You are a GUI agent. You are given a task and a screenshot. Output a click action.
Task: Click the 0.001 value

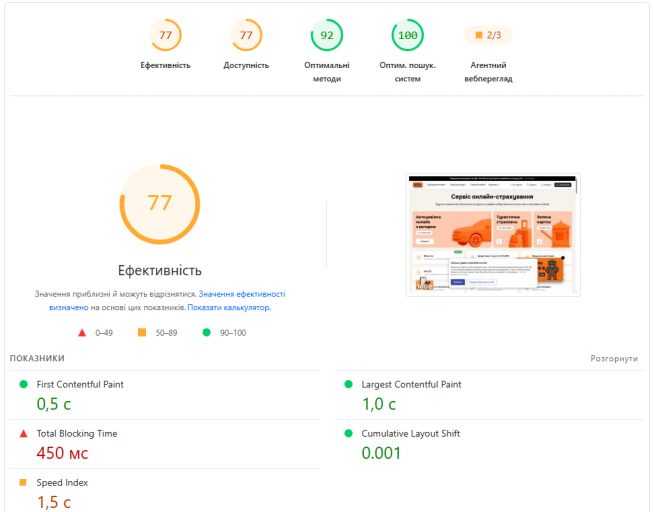[x=381, y=453]
